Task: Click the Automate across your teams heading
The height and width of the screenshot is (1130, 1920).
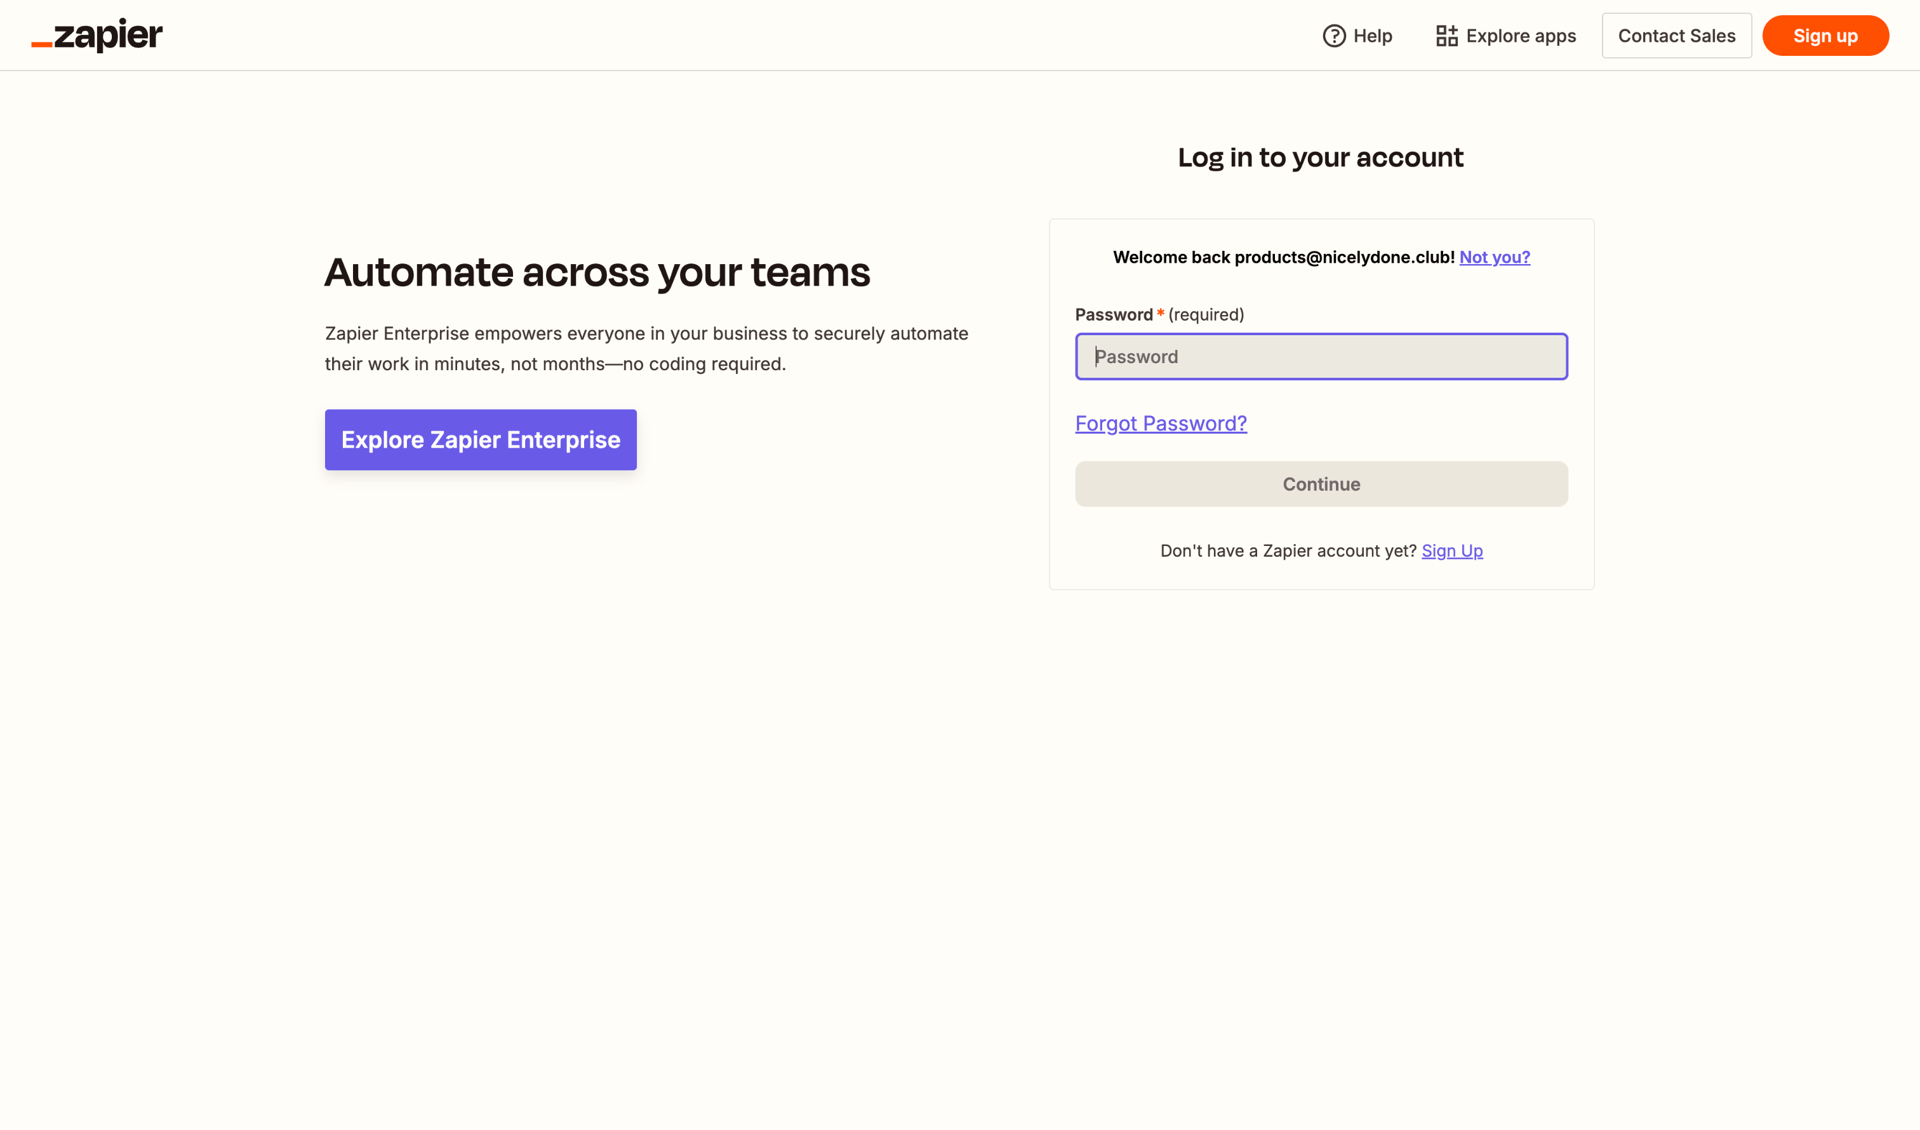Action: pos(597,271)
